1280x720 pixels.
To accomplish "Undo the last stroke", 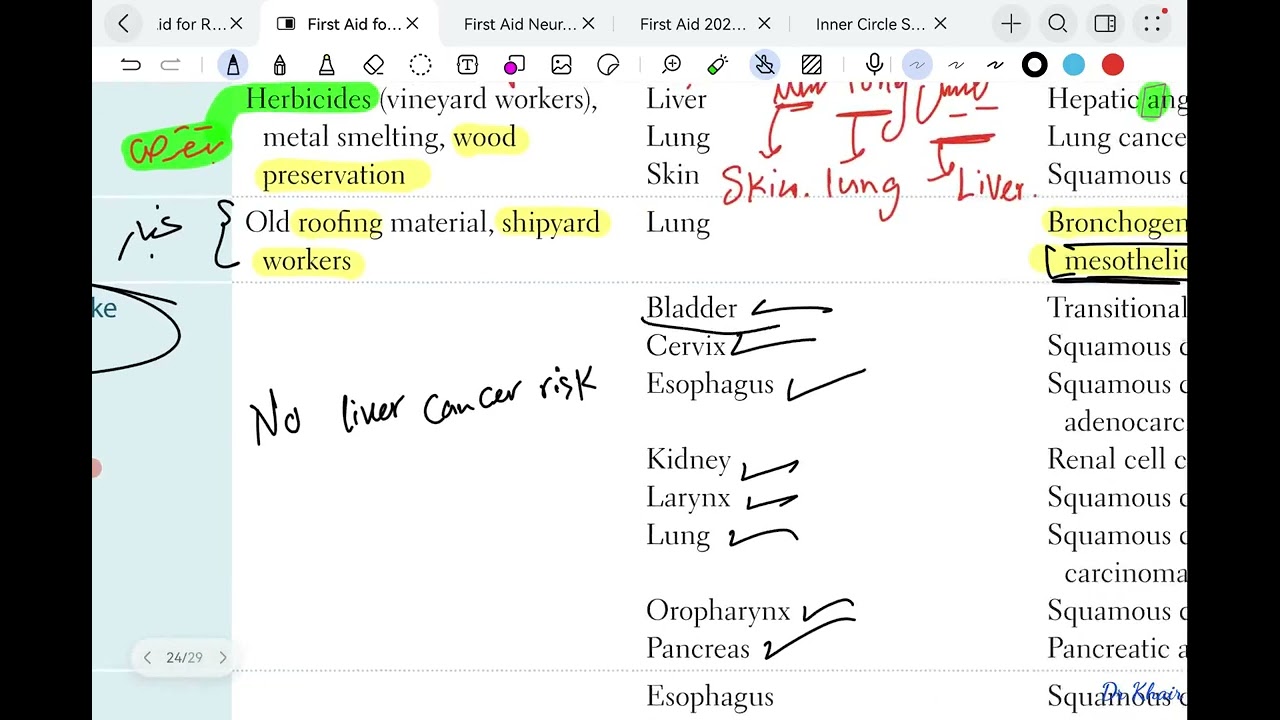I will [131, 65].
